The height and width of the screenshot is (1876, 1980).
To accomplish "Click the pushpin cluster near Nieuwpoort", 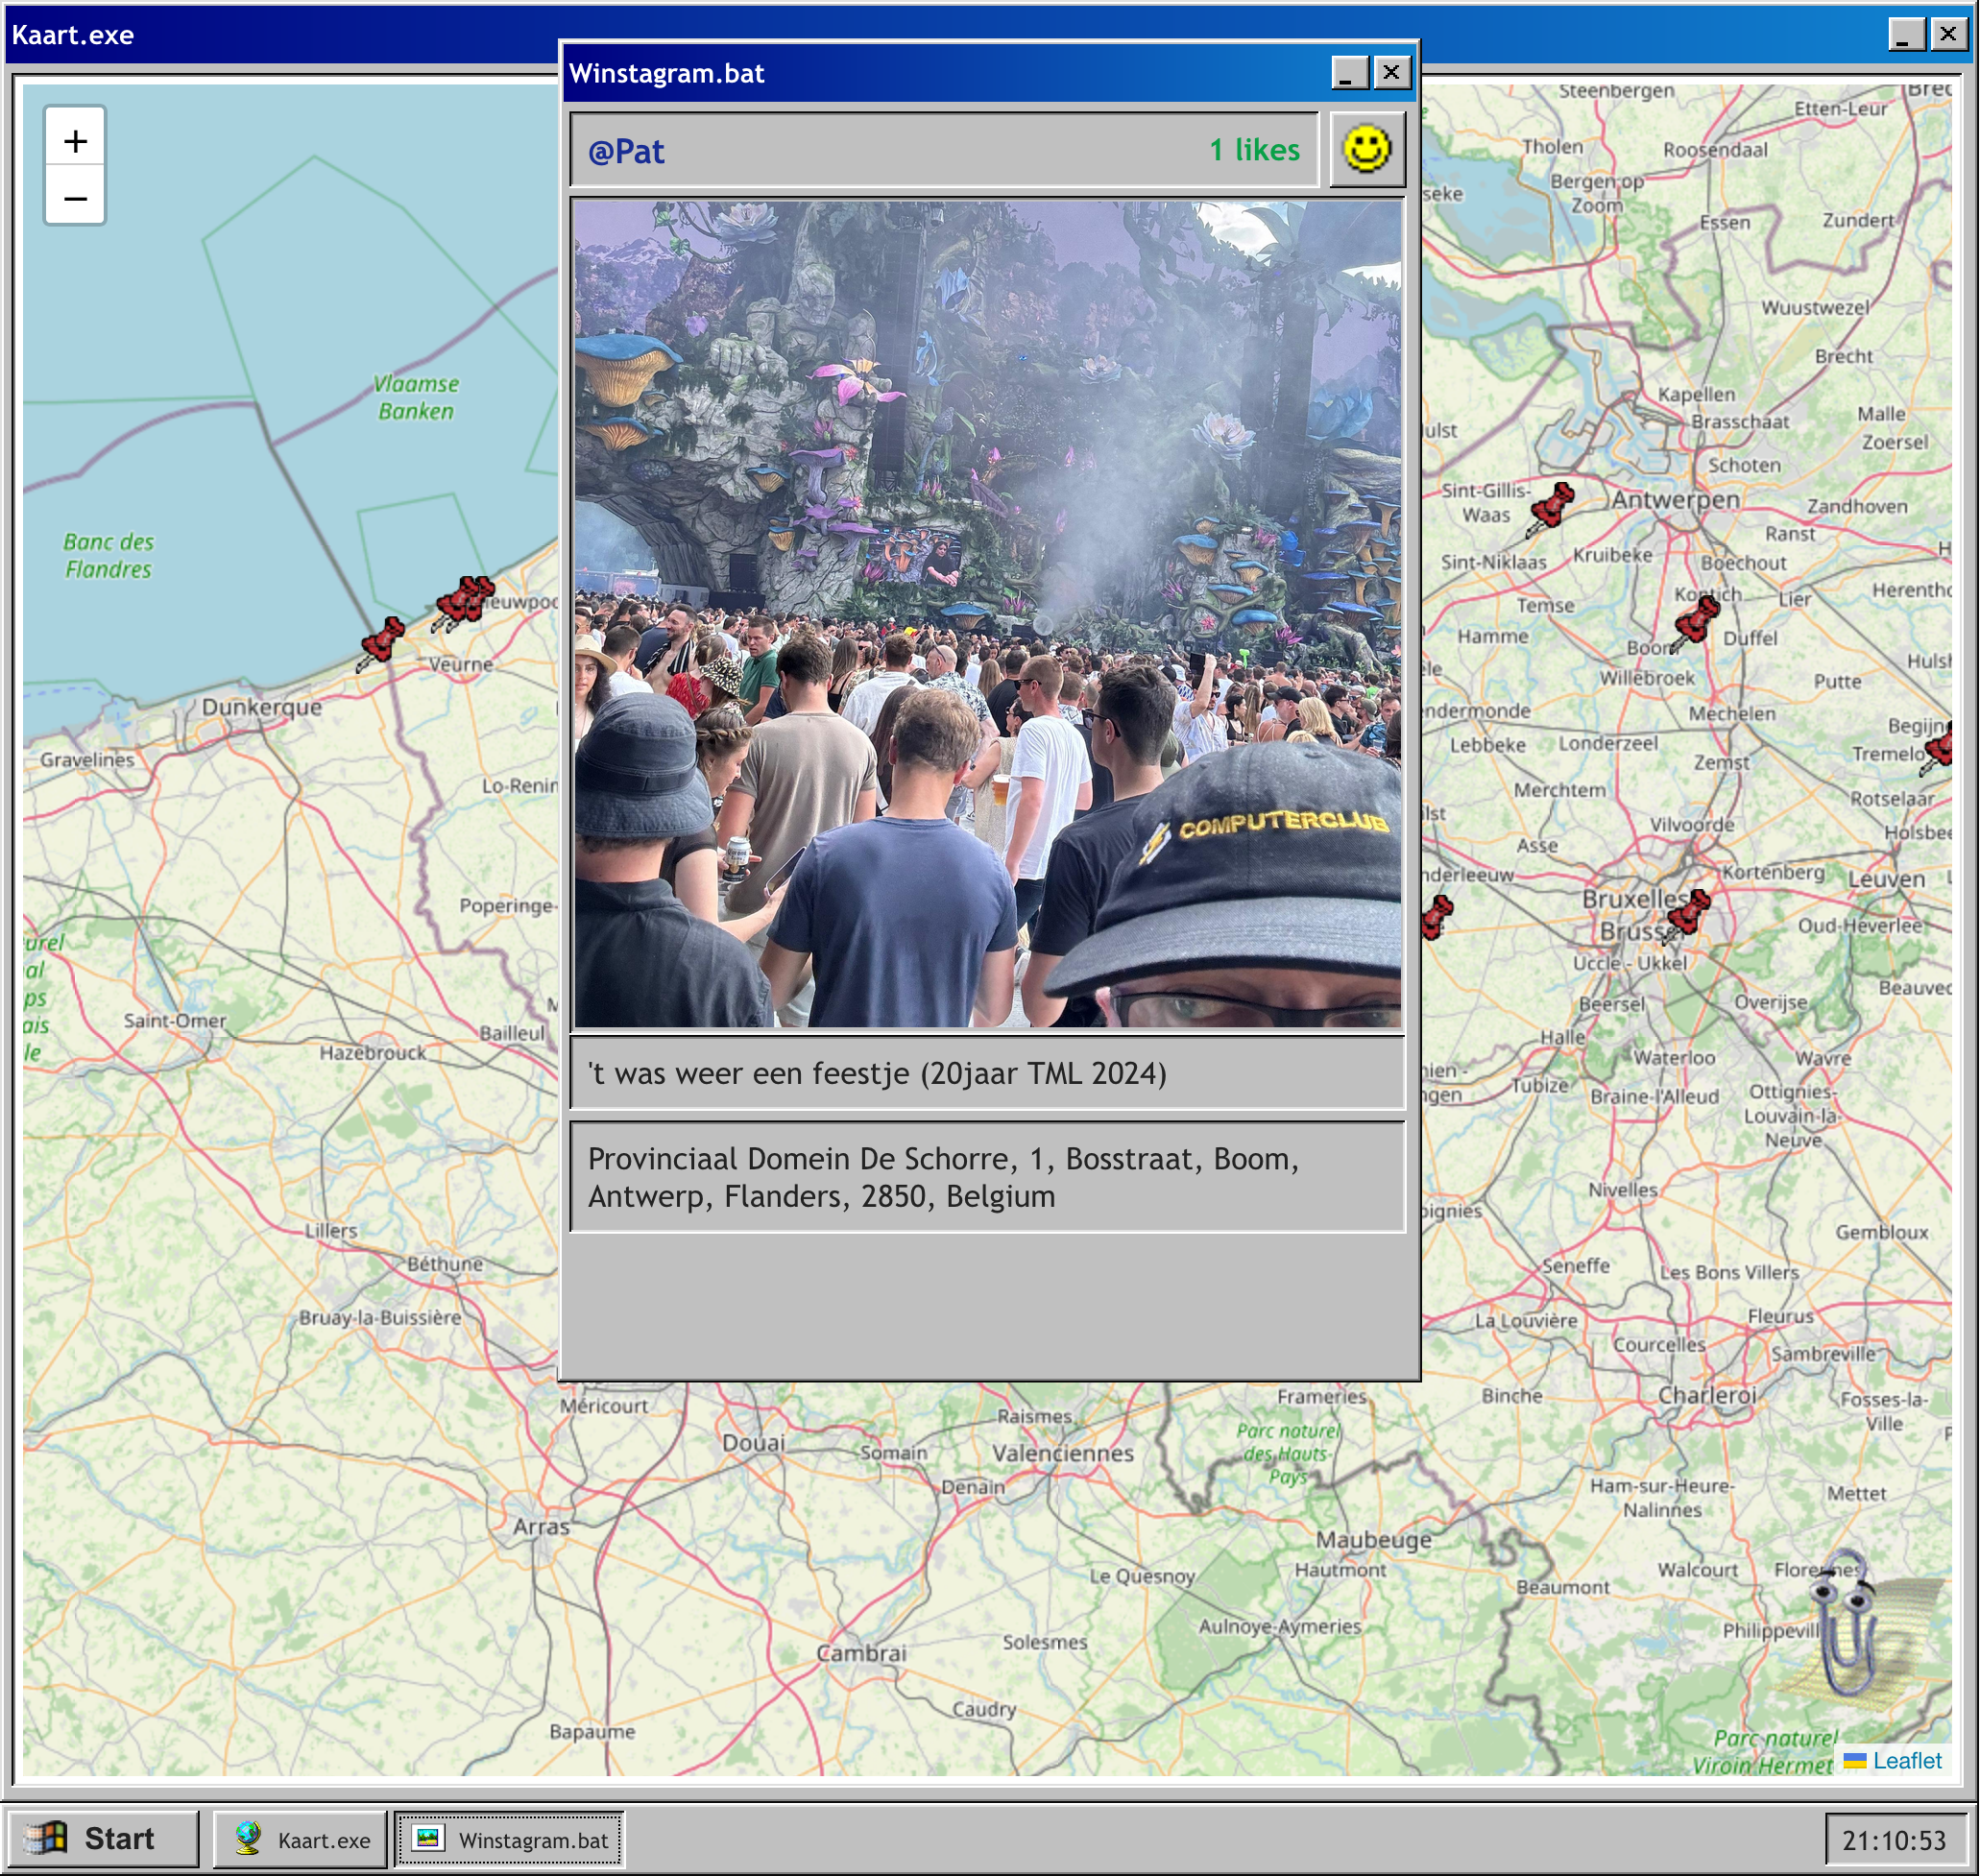I will [x=465, y=601].
